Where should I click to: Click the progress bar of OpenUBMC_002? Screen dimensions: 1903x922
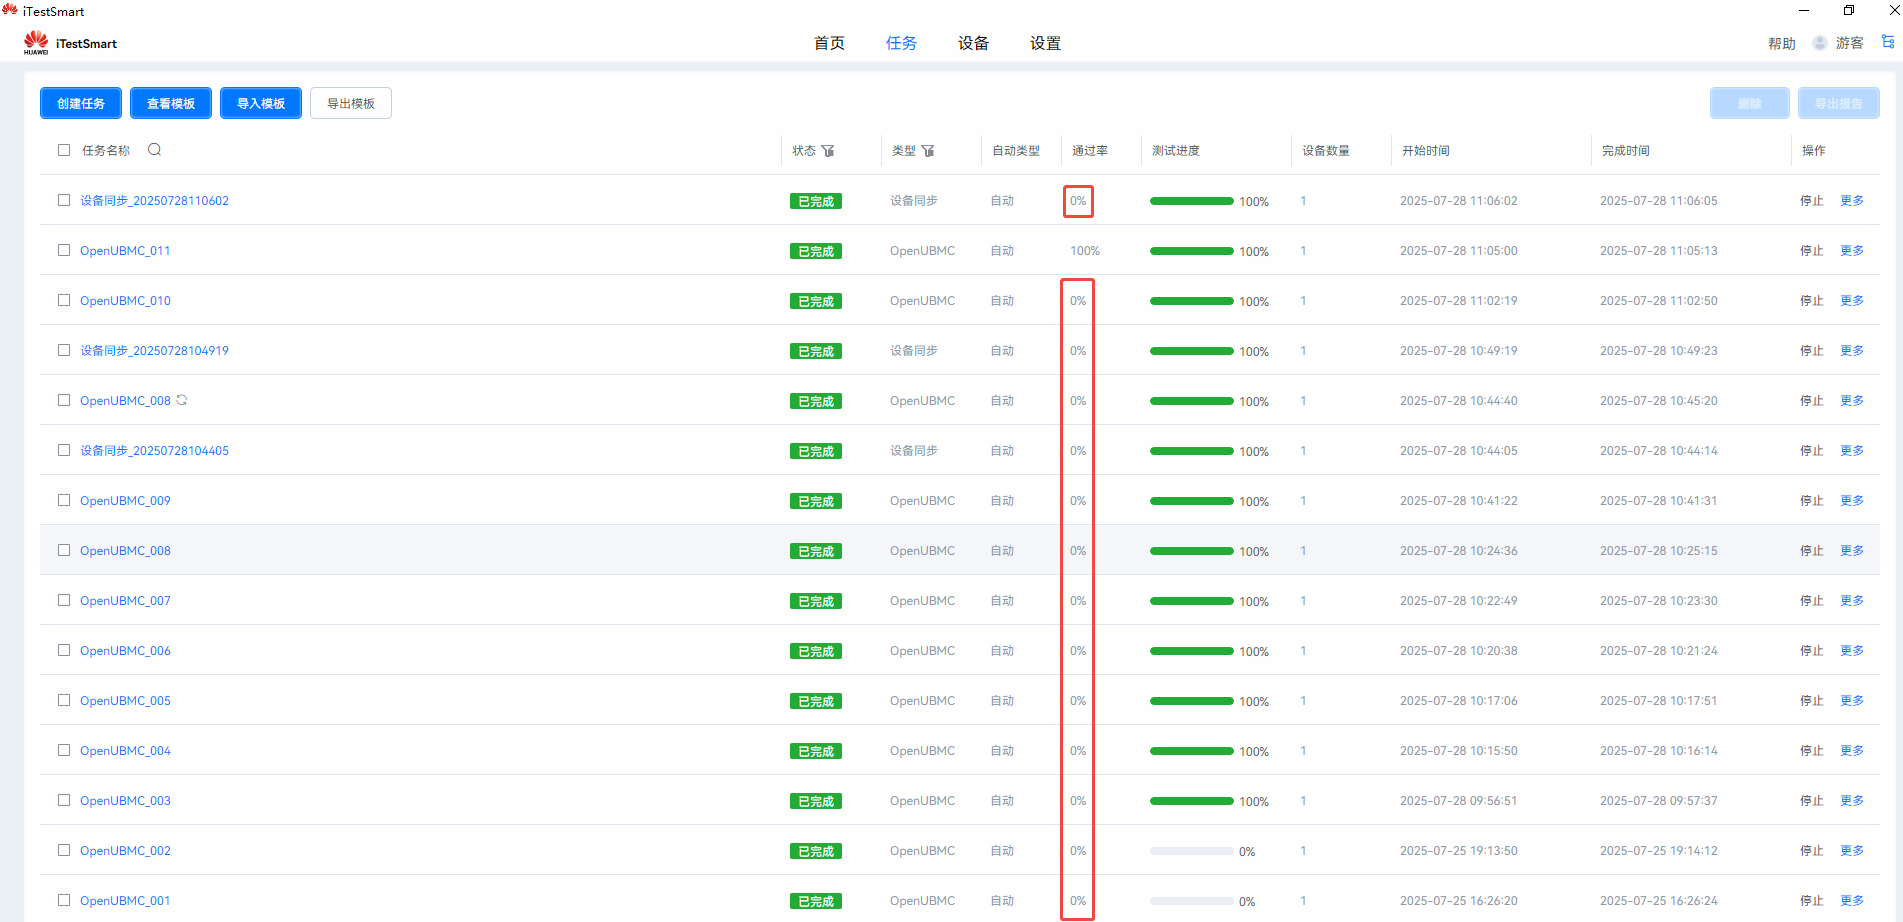[x=1191, y=851]
